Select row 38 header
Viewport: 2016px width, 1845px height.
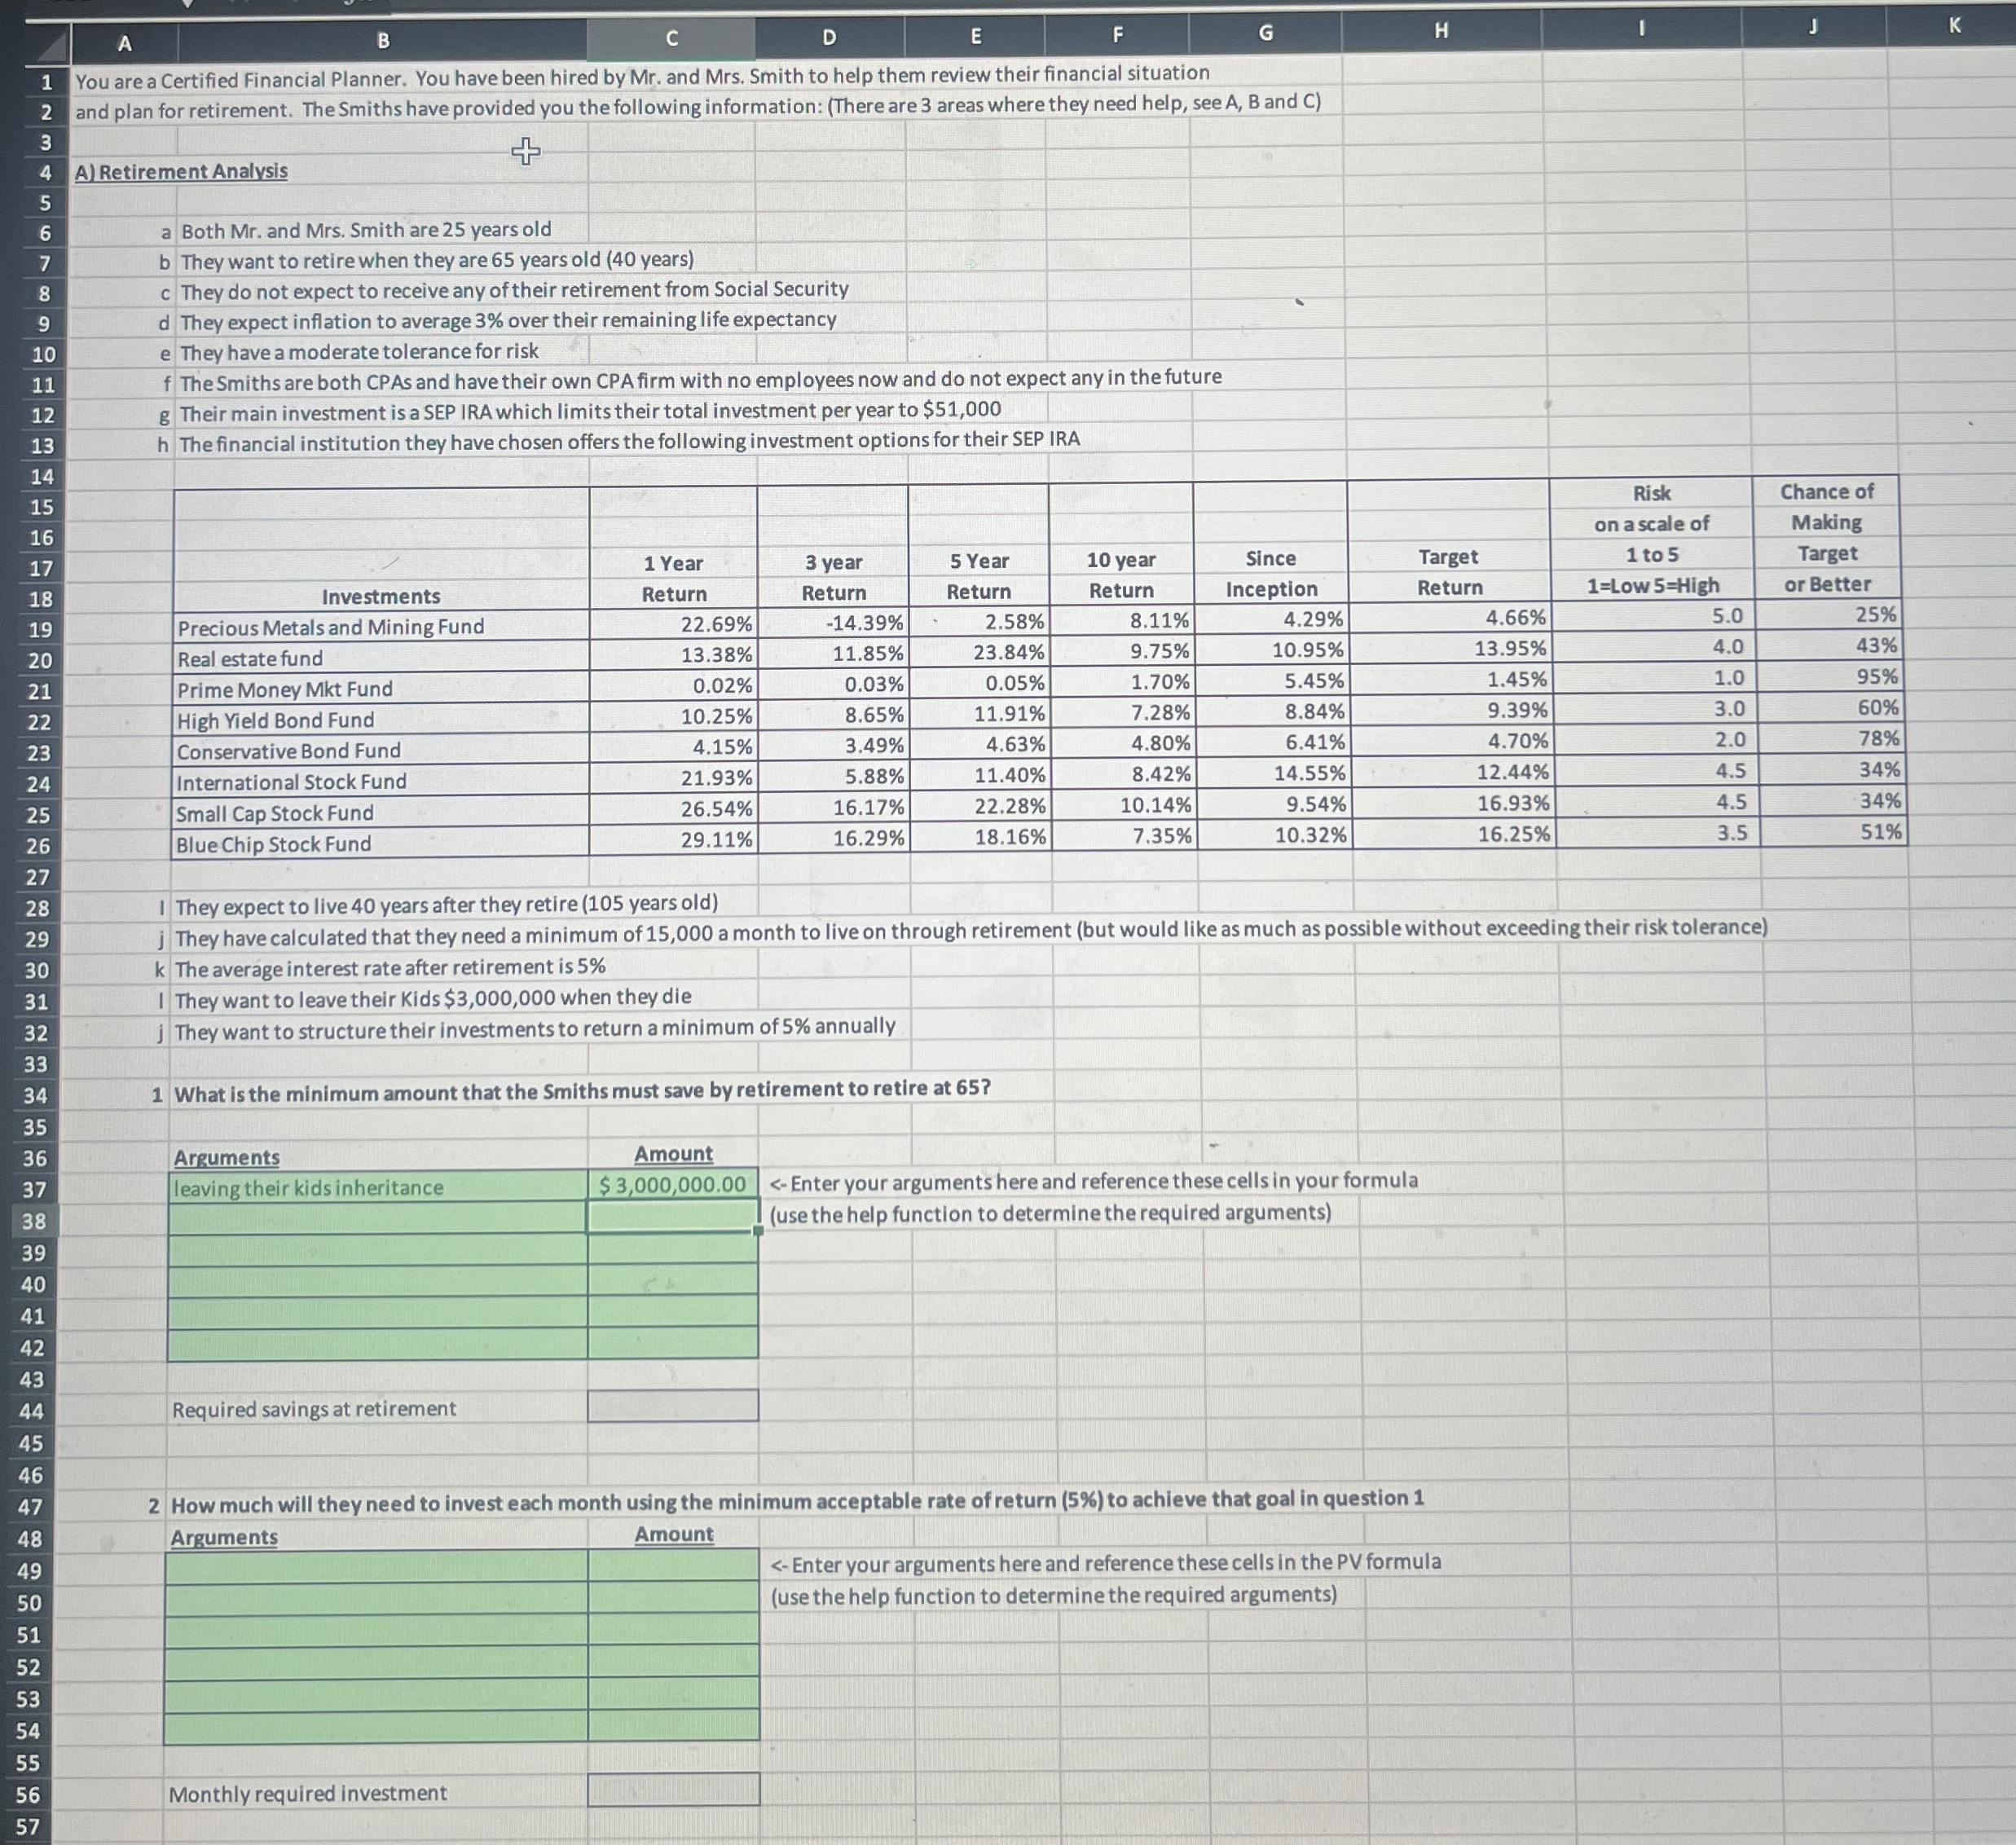pos(34,1221)
